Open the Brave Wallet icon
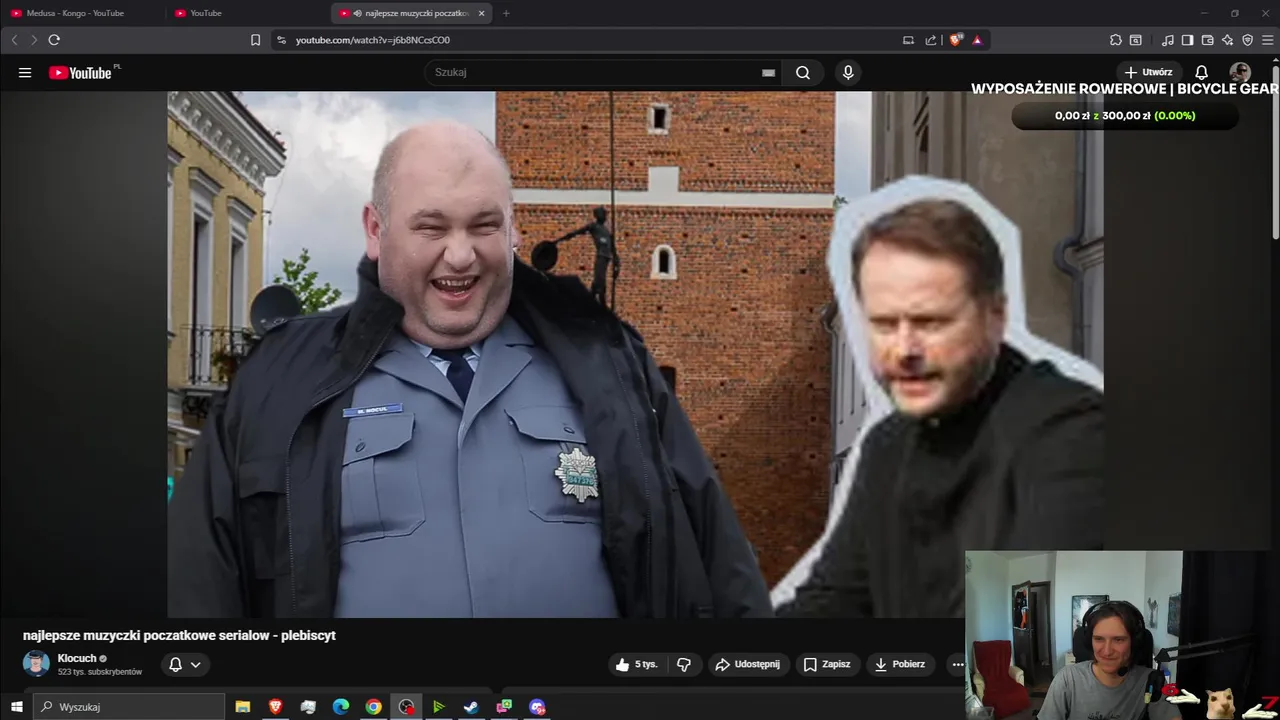Screen dimensions: 1280x720 pos(1207,40)
